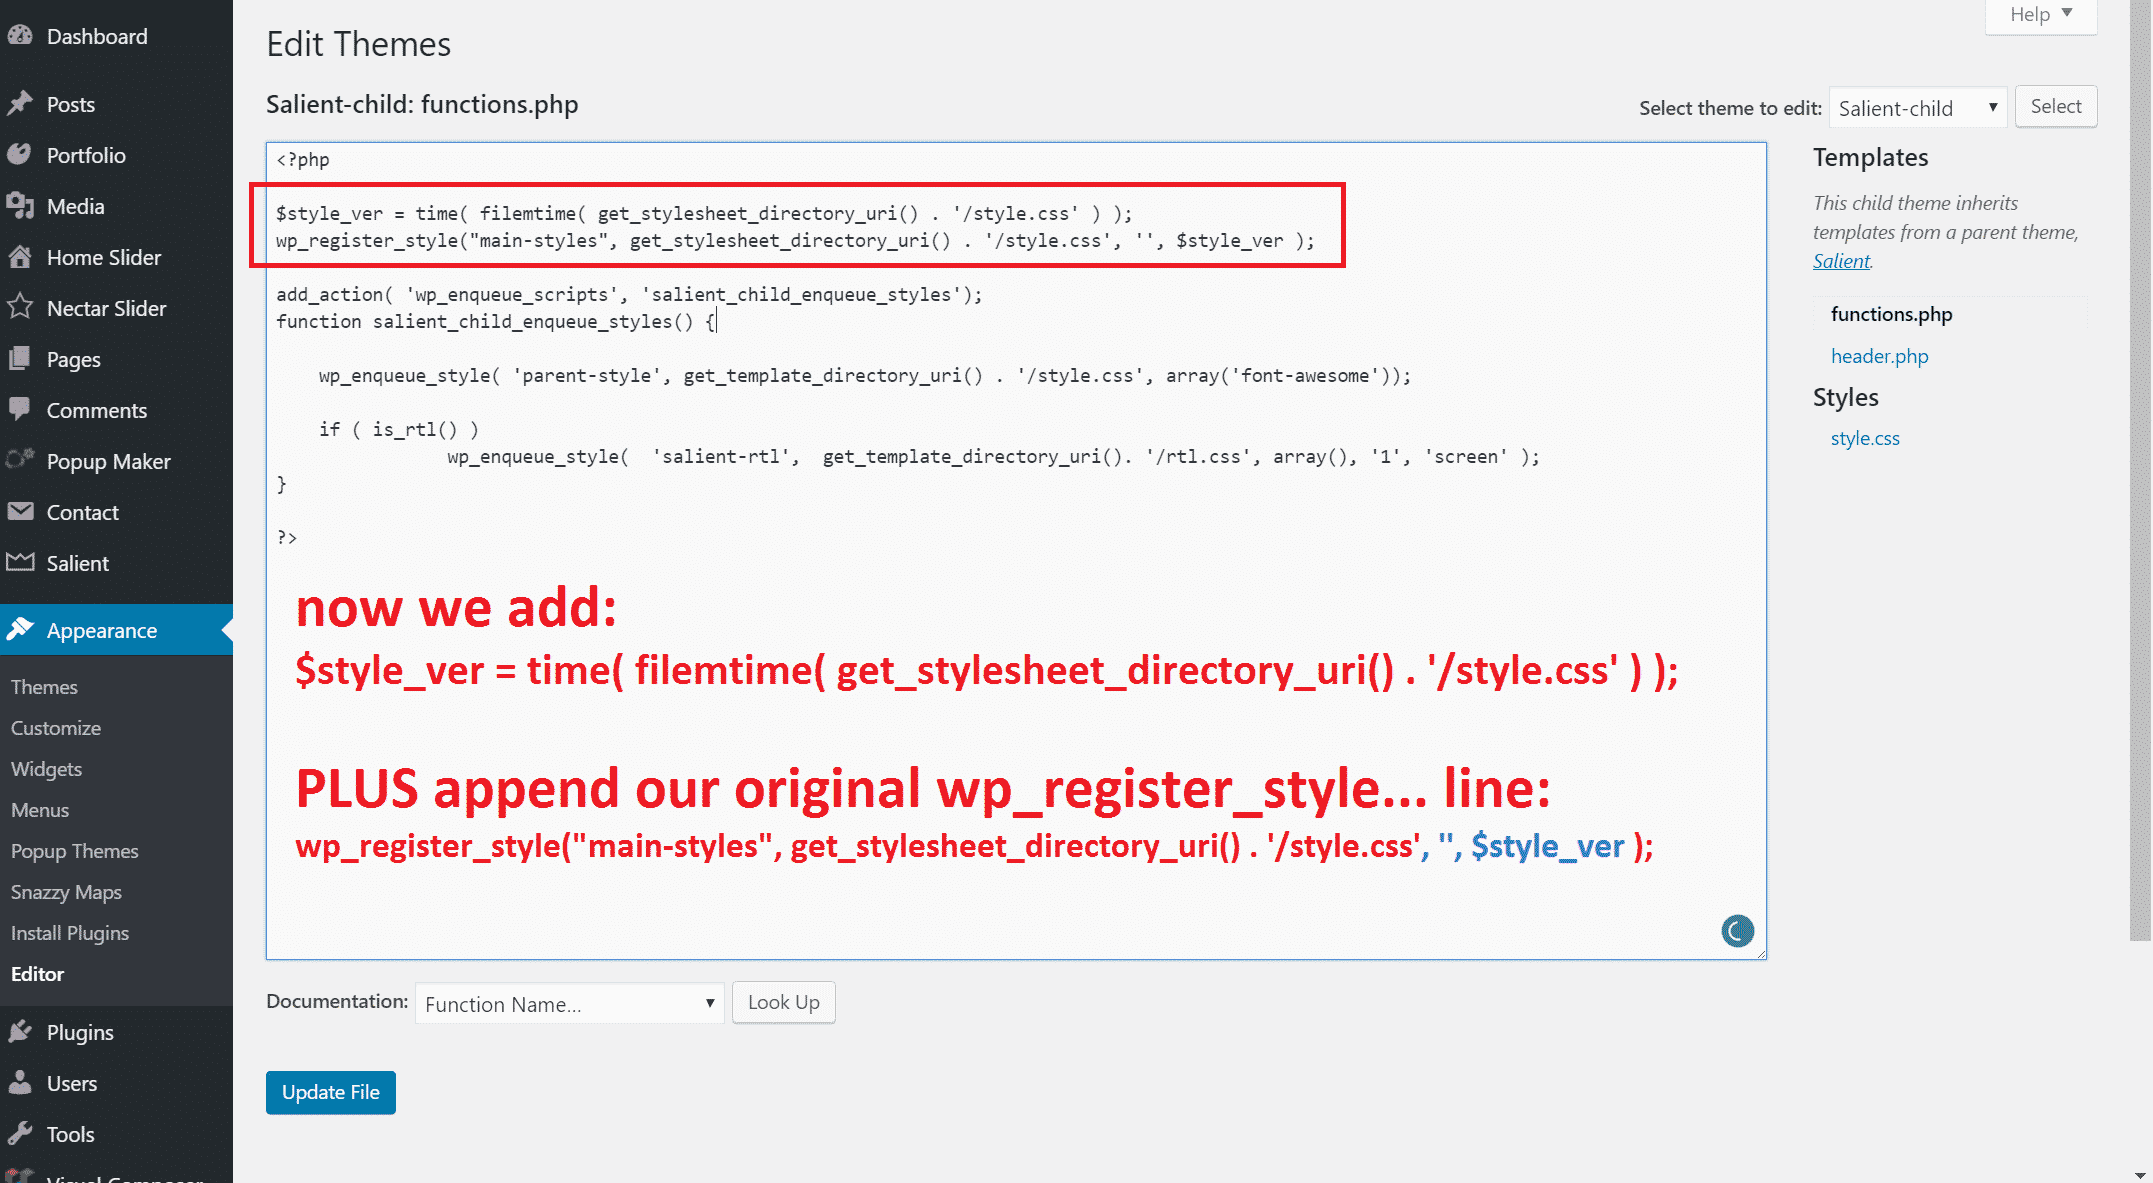The image size is (2153, 1183).
Task: Open Popup Maker
Action: coord(109,461)
